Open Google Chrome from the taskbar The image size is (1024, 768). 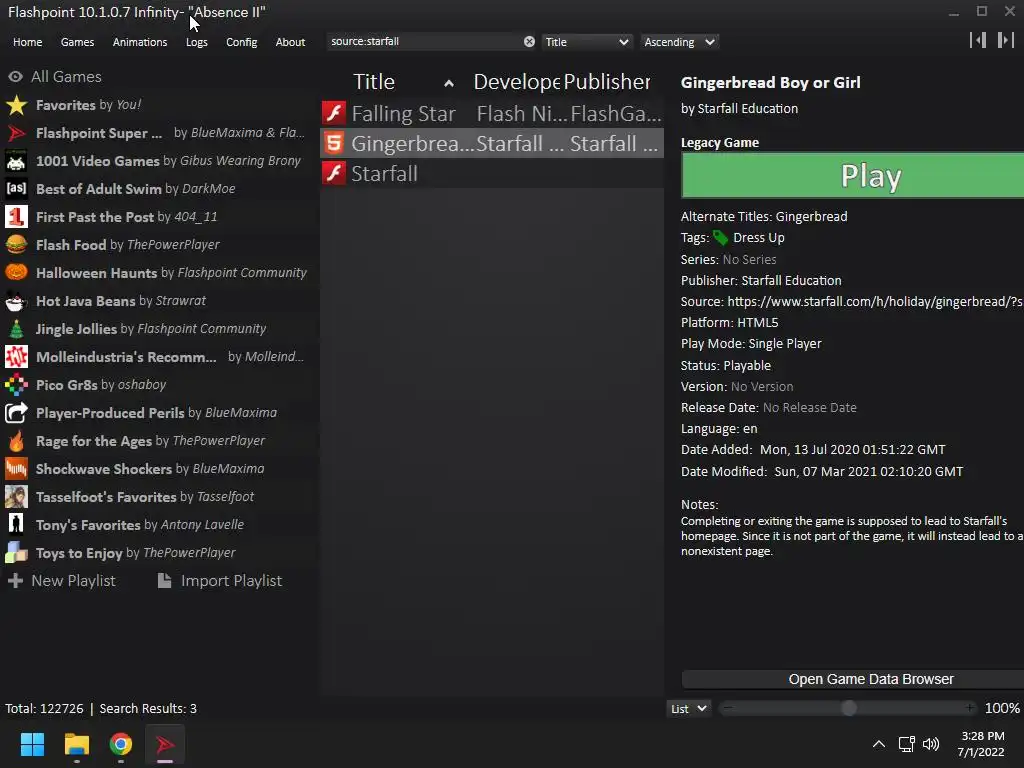coord(121,744)
